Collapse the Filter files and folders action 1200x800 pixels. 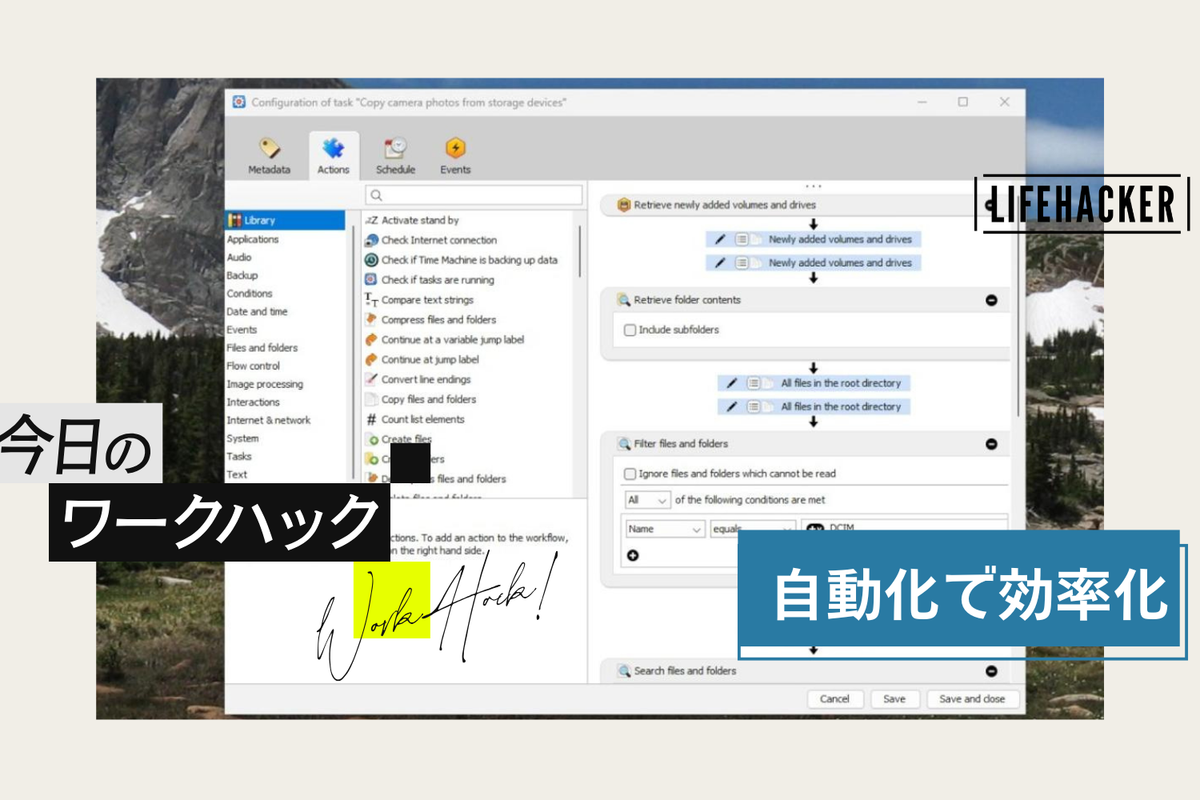click(x=991, y=444)
